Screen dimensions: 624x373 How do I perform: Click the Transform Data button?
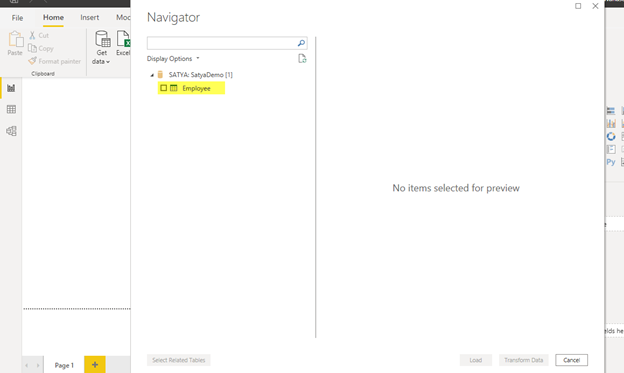(x=524, y=360)
